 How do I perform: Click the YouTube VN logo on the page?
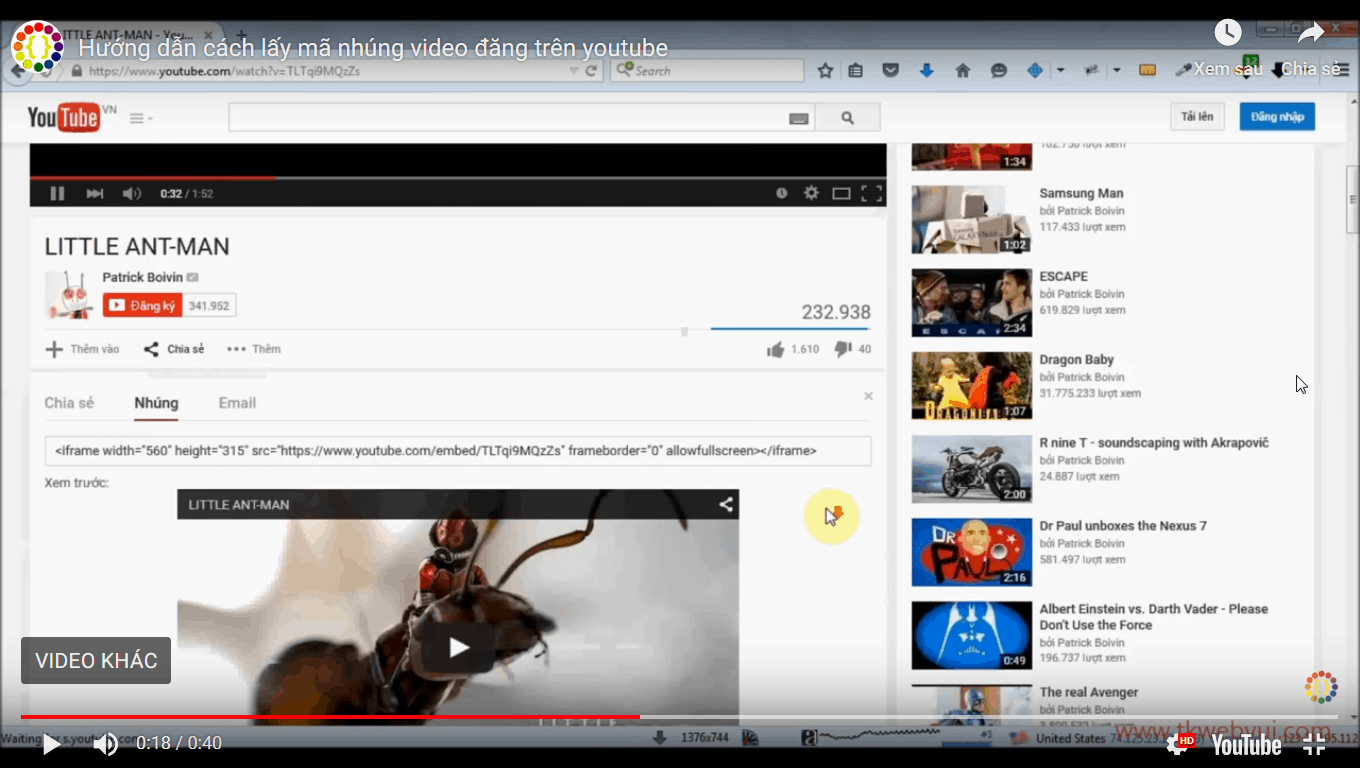pyautogui.click(x=72, y=117)
